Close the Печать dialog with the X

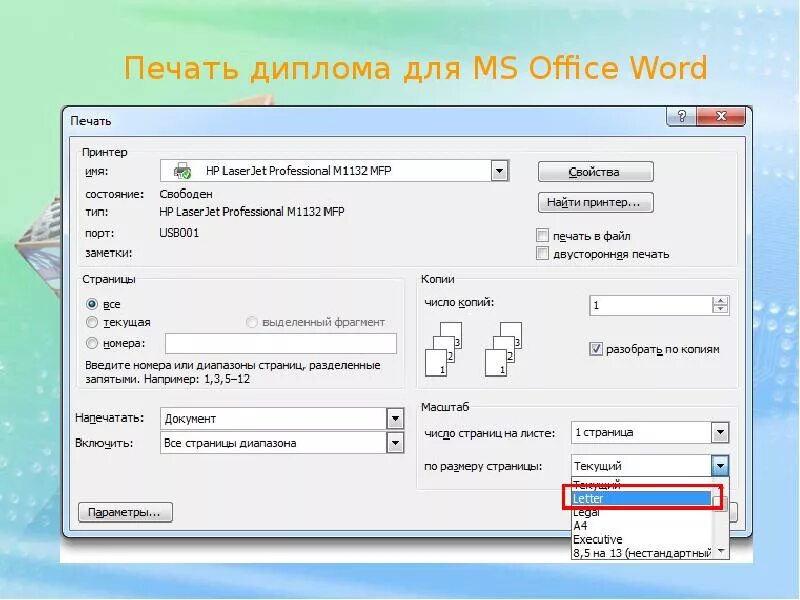721,116
